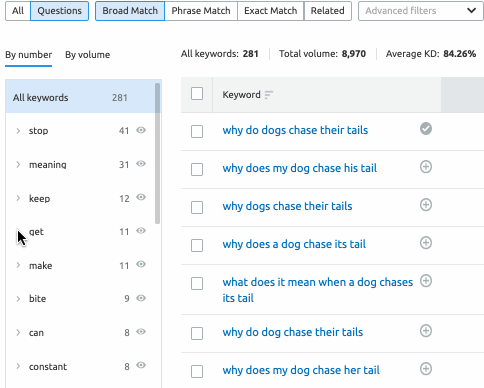Screen dimensions: 484x388
Task: Open the Advanced filters dropdown
Action: [421, 11]
